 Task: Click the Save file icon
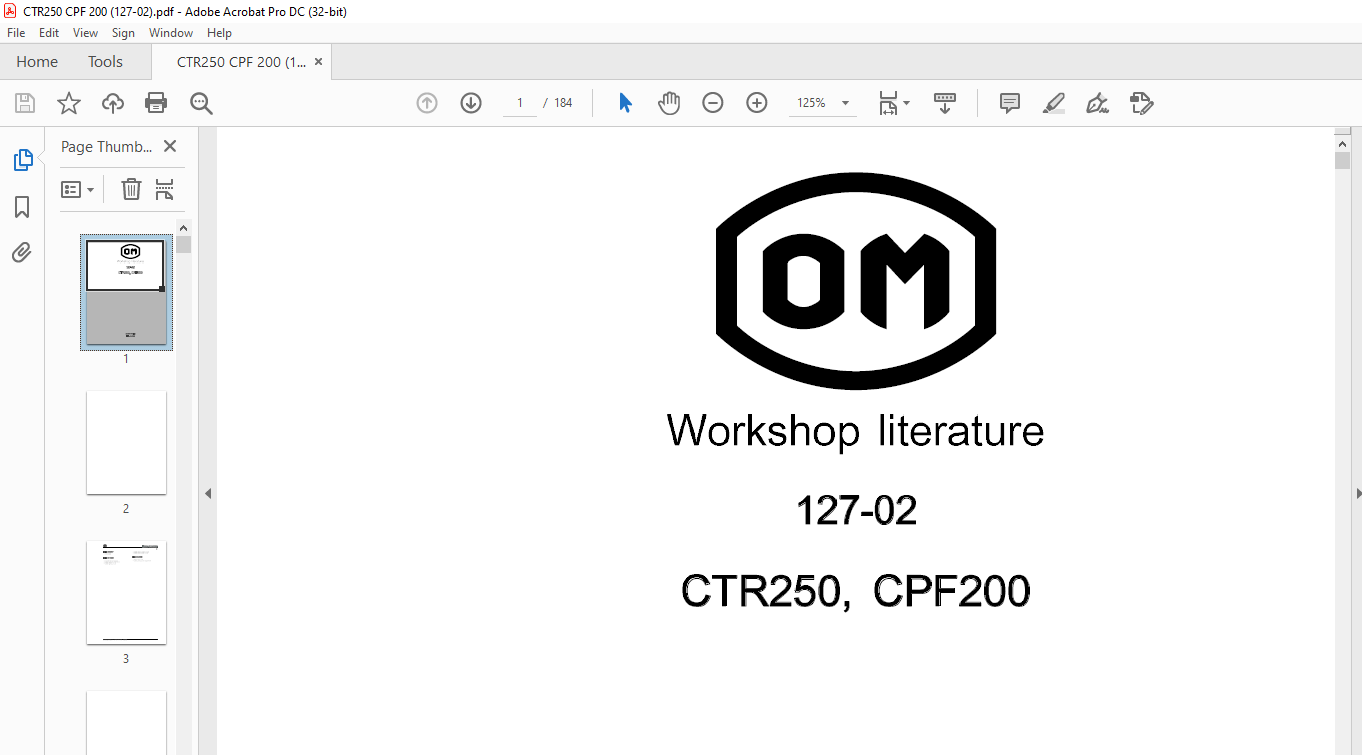click(x=25, y=103)
